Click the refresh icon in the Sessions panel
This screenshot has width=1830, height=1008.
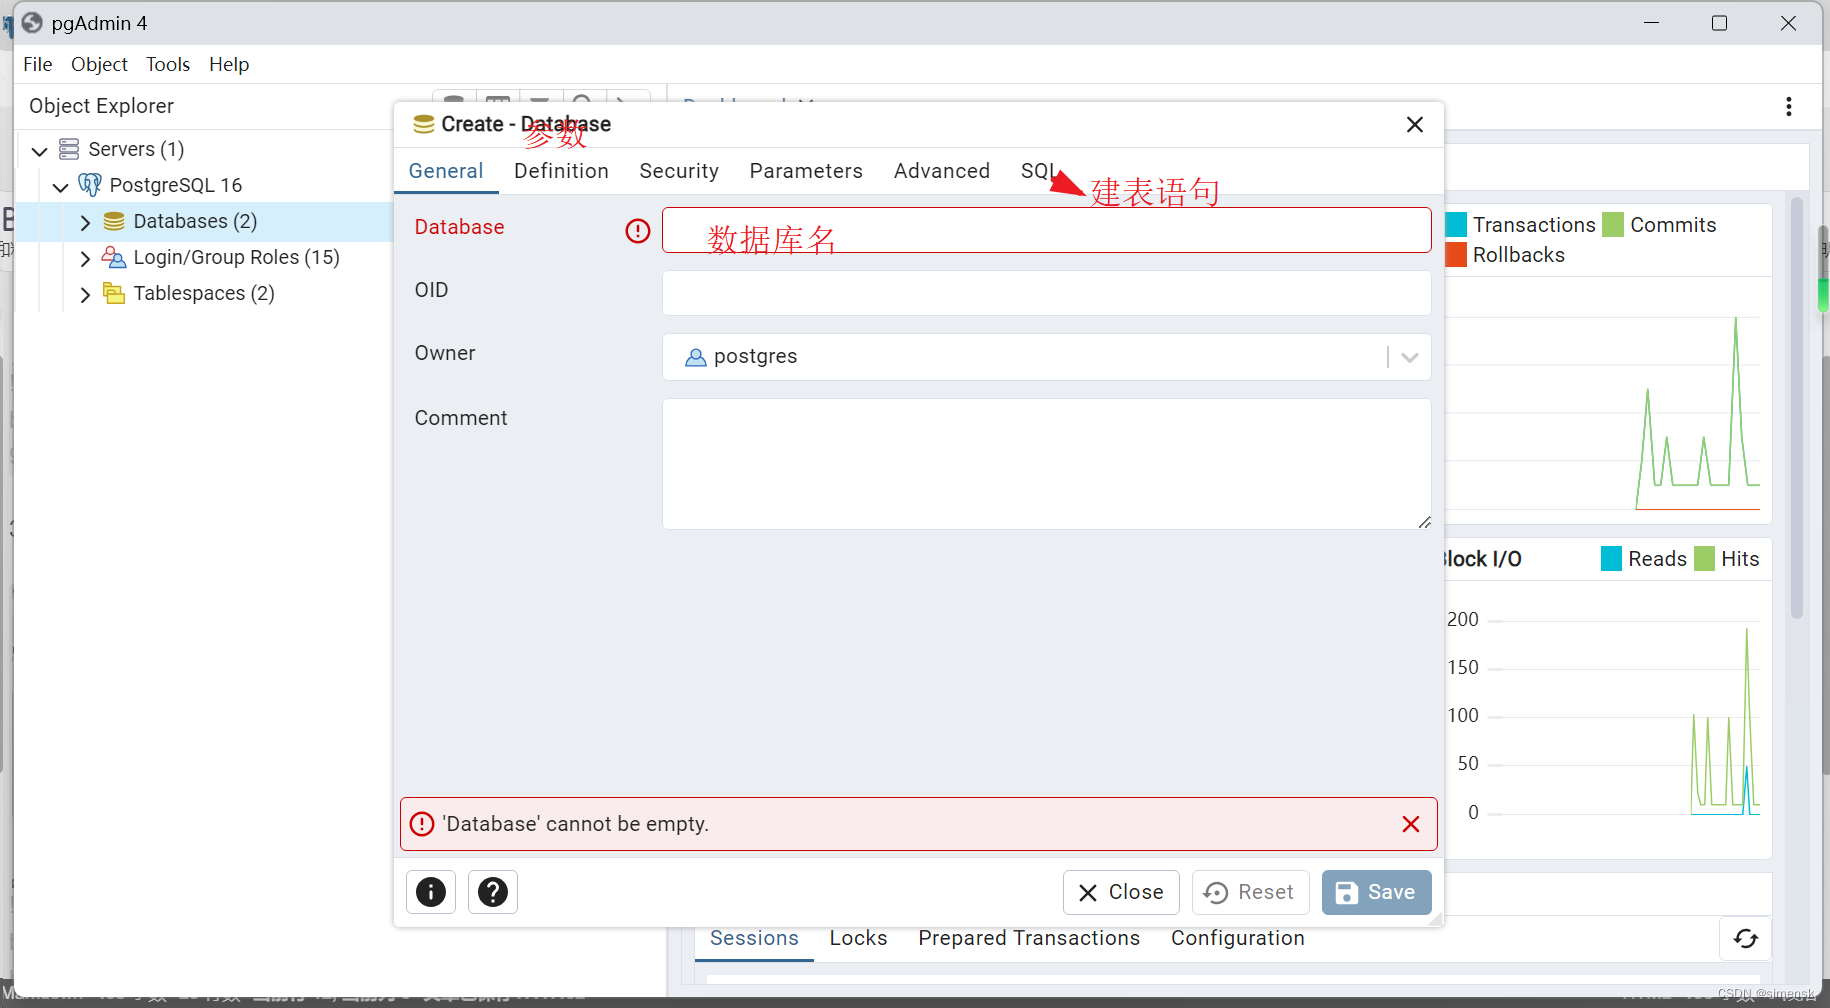pos(1746,939)
